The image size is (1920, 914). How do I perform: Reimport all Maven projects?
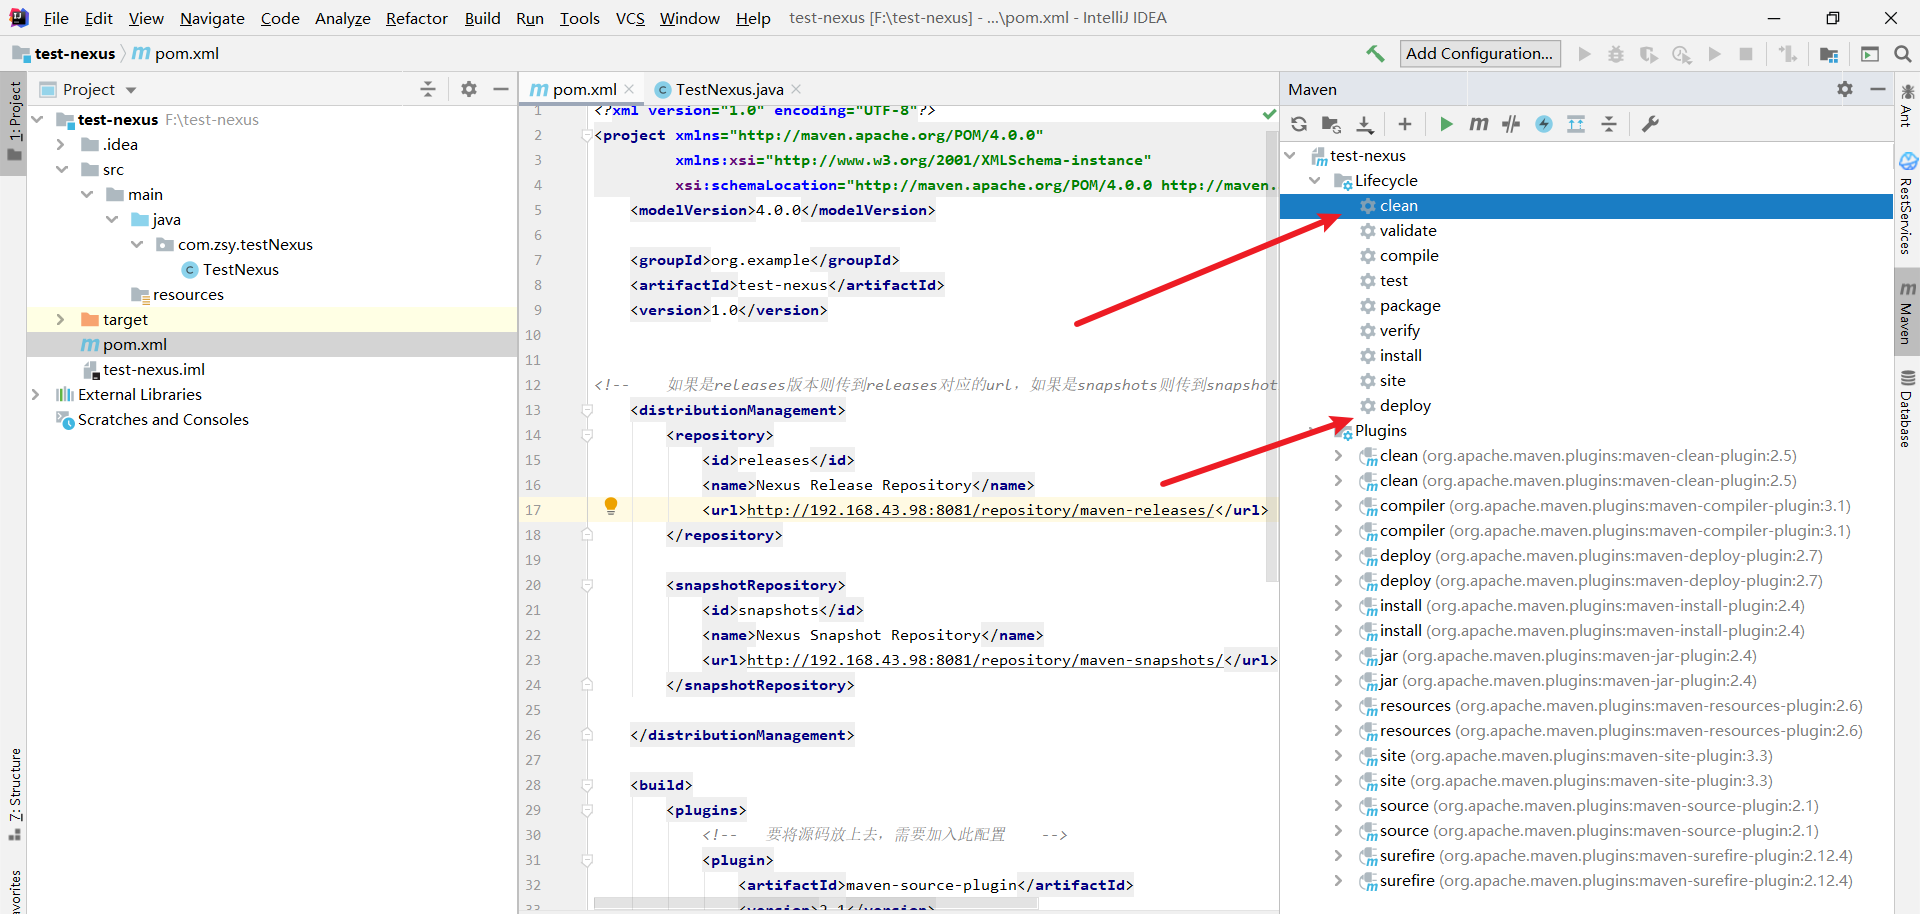pos(1299,124)
